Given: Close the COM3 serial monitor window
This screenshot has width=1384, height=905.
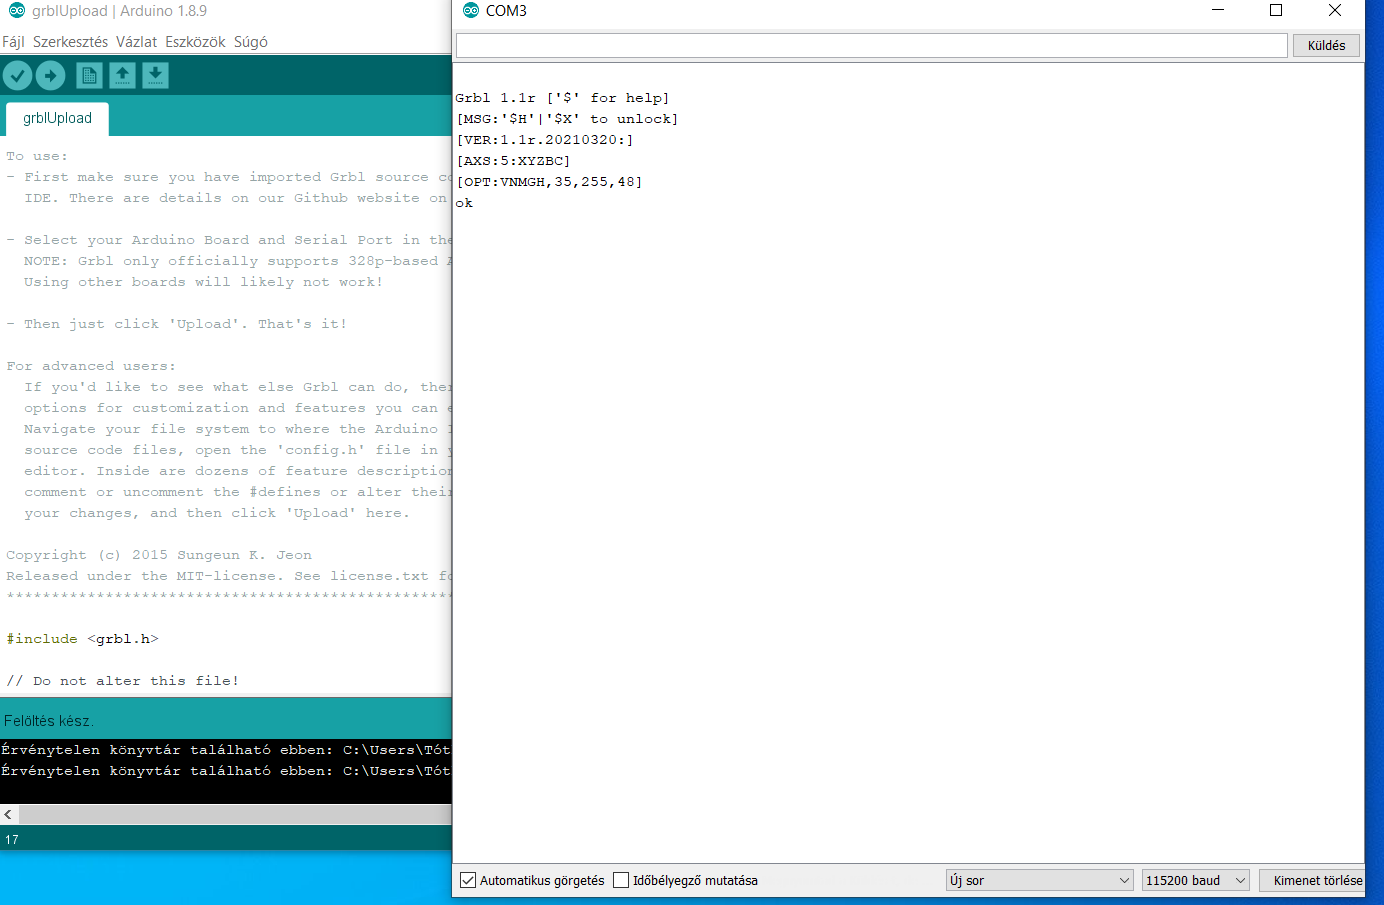Looking at the screenshot, I should coord(1335,10).
